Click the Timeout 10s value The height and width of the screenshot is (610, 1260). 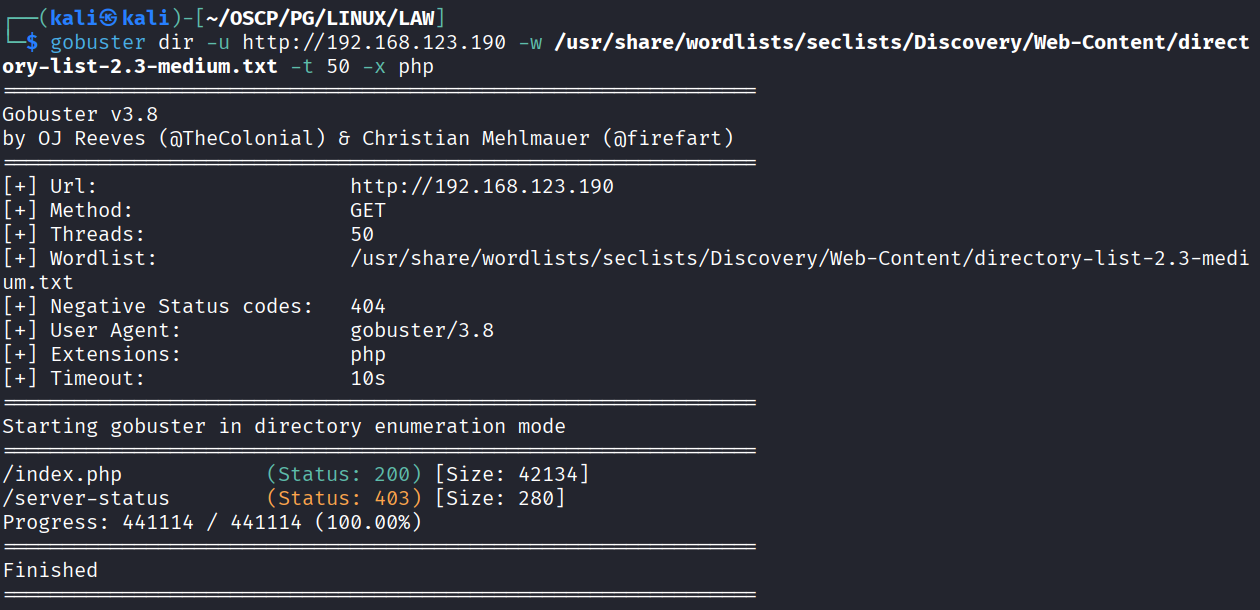click(368, 378)
